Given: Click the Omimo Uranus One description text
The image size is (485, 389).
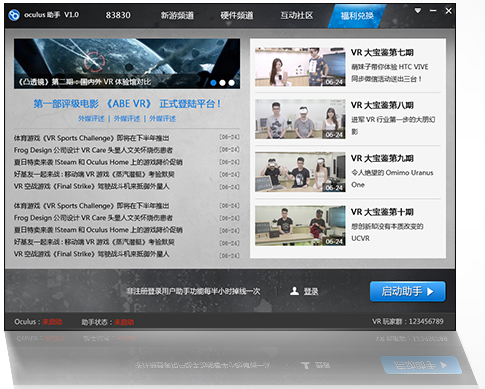Looking at the screenshot, I should point(392,179).
